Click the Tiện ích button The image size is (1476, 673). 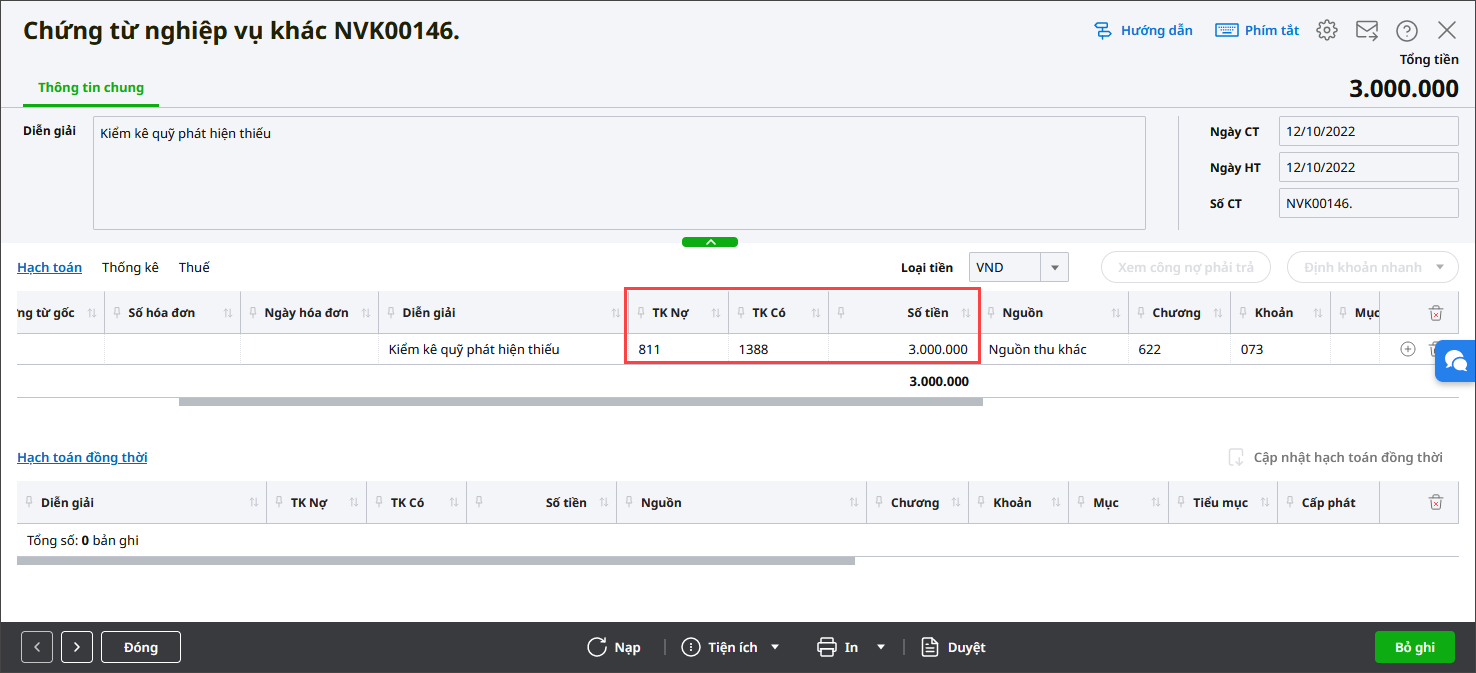pyautogui.click(x=721, y=647)
